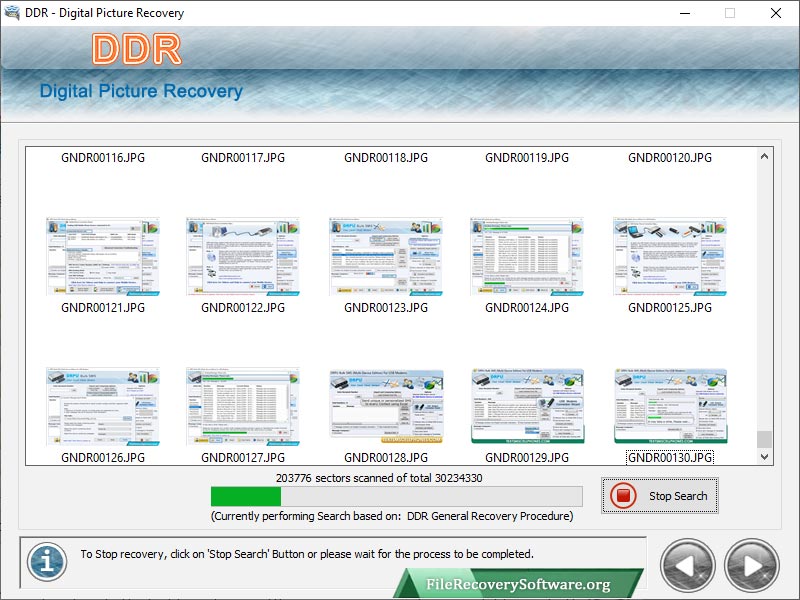Screen dimensions: 800x600
Task: Select thumbnail of GNDR00121.JPG
Action: [x=103, y=255]
